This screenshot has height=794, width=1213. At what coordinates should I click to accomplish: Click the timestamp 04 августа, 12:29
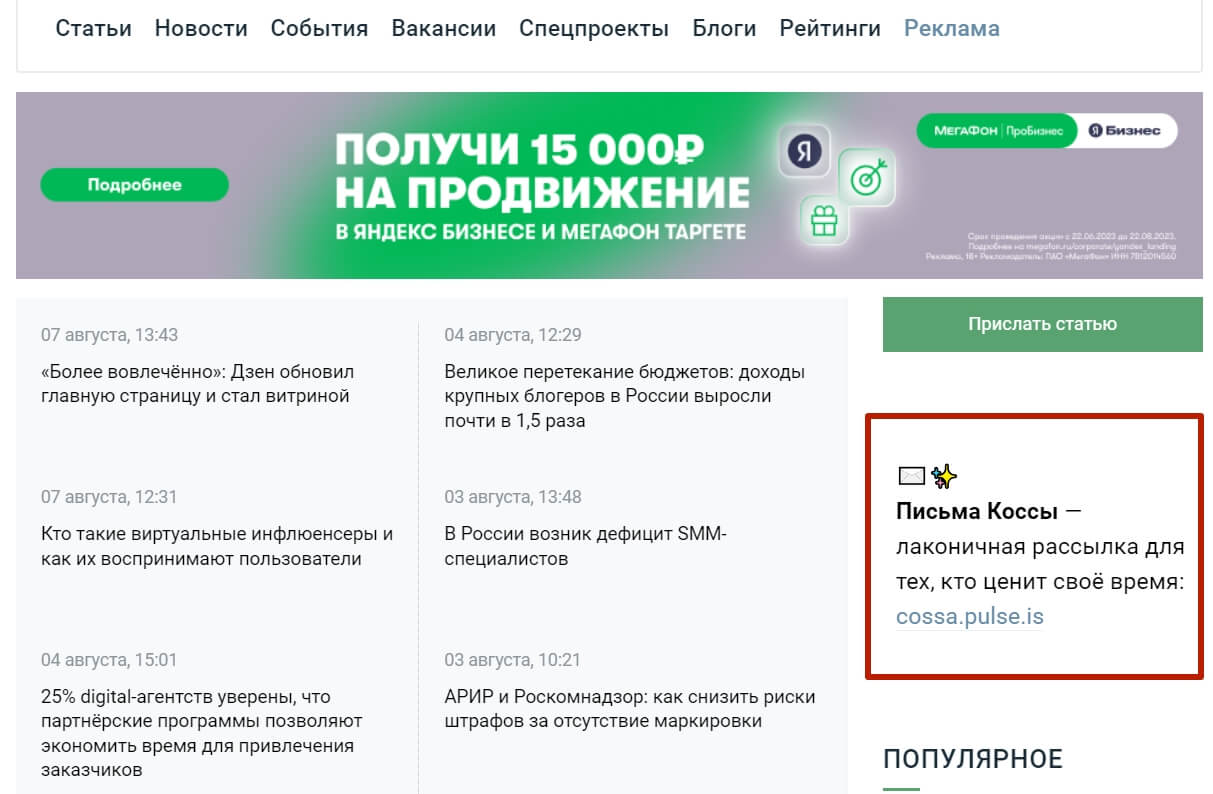tap(513, 335)
